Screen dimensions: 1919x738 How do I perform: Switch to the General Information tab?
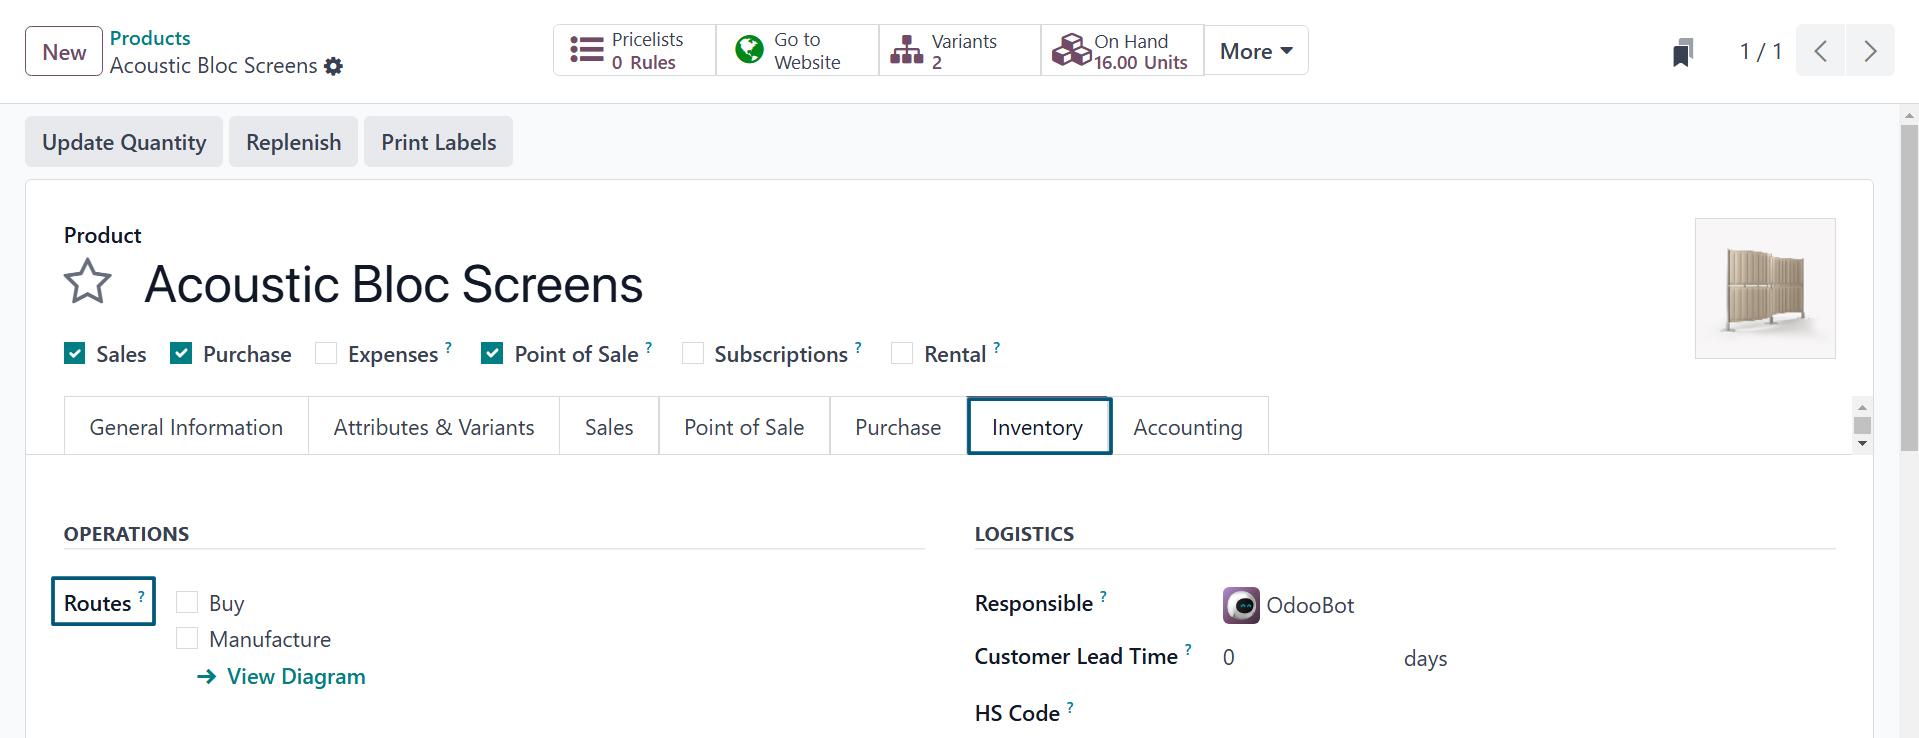coord(186,427)
